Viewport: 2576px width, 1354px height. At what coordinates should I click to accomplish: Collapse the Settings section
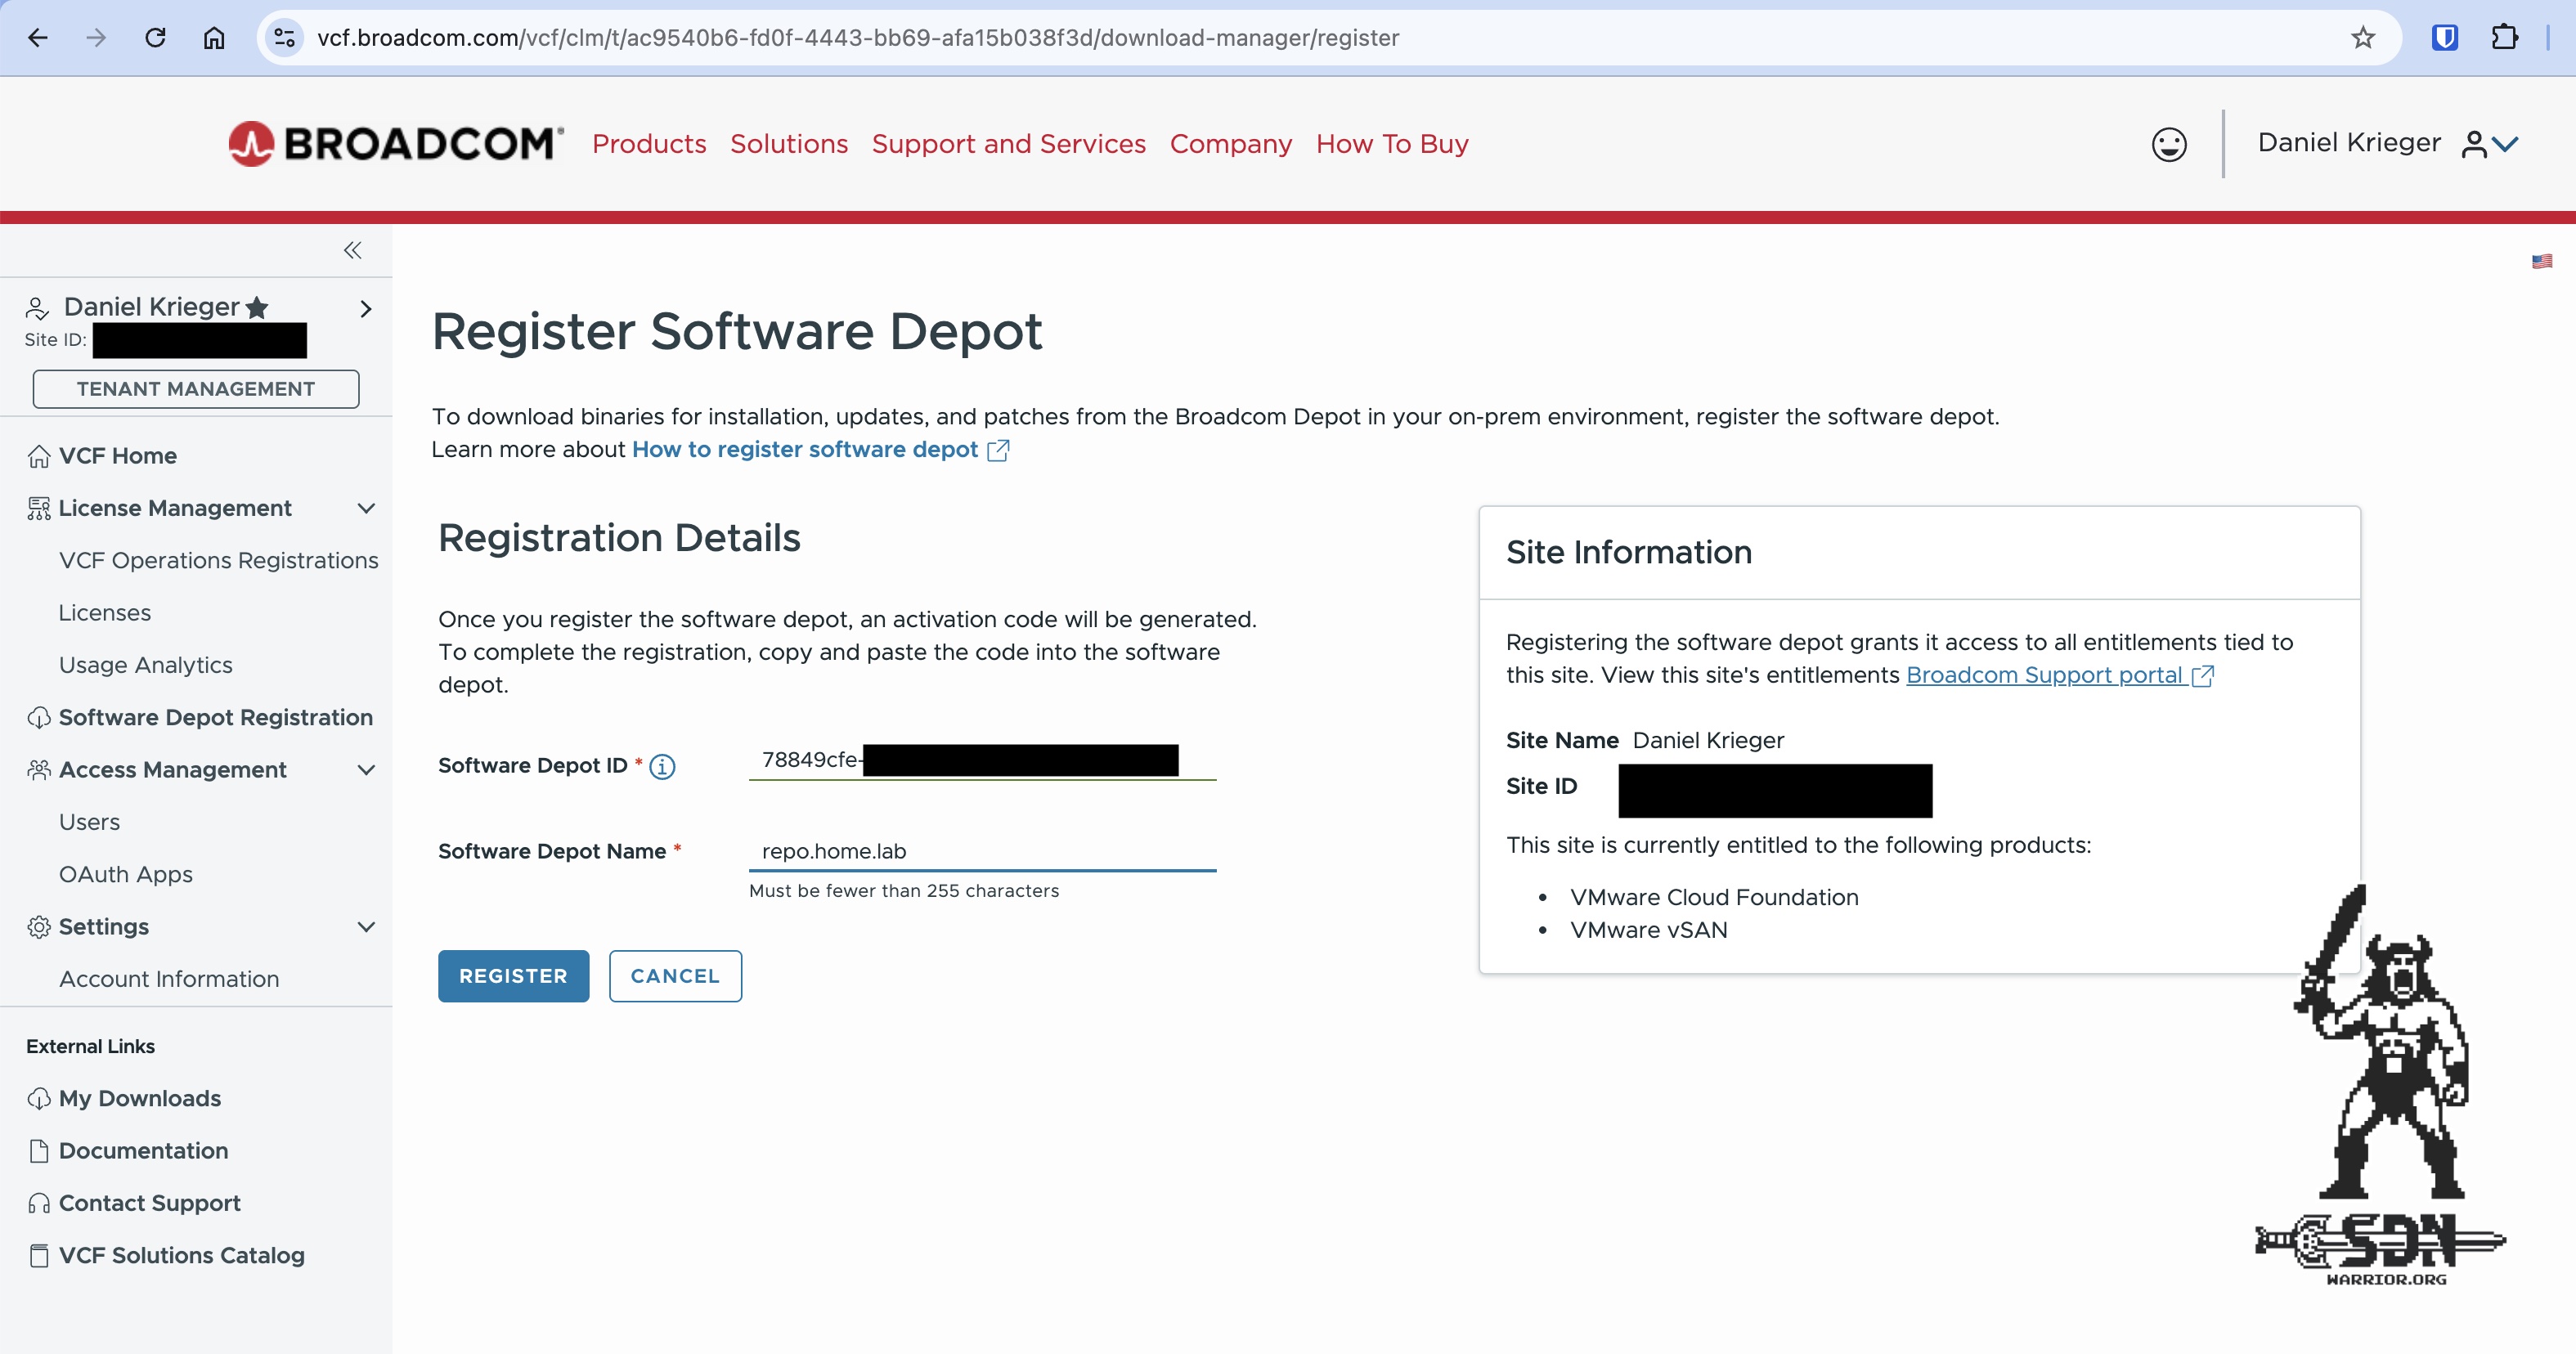click(x=367, y=927)
